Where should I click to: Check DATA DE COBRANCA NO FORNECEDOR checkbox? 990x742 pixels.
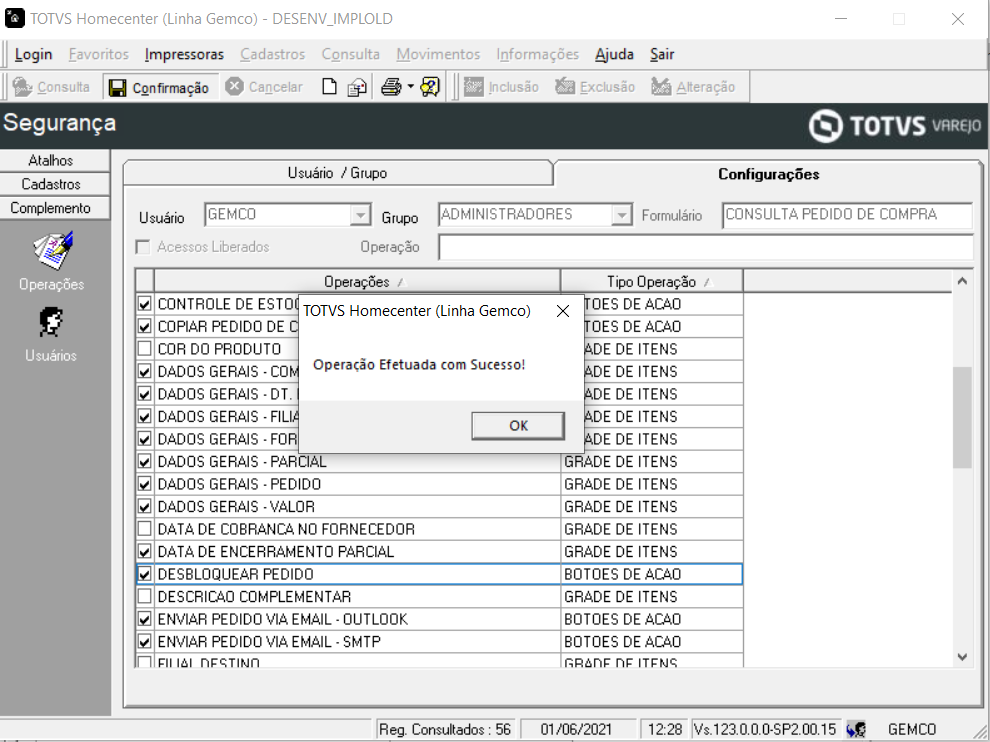[x=145, y=529]
